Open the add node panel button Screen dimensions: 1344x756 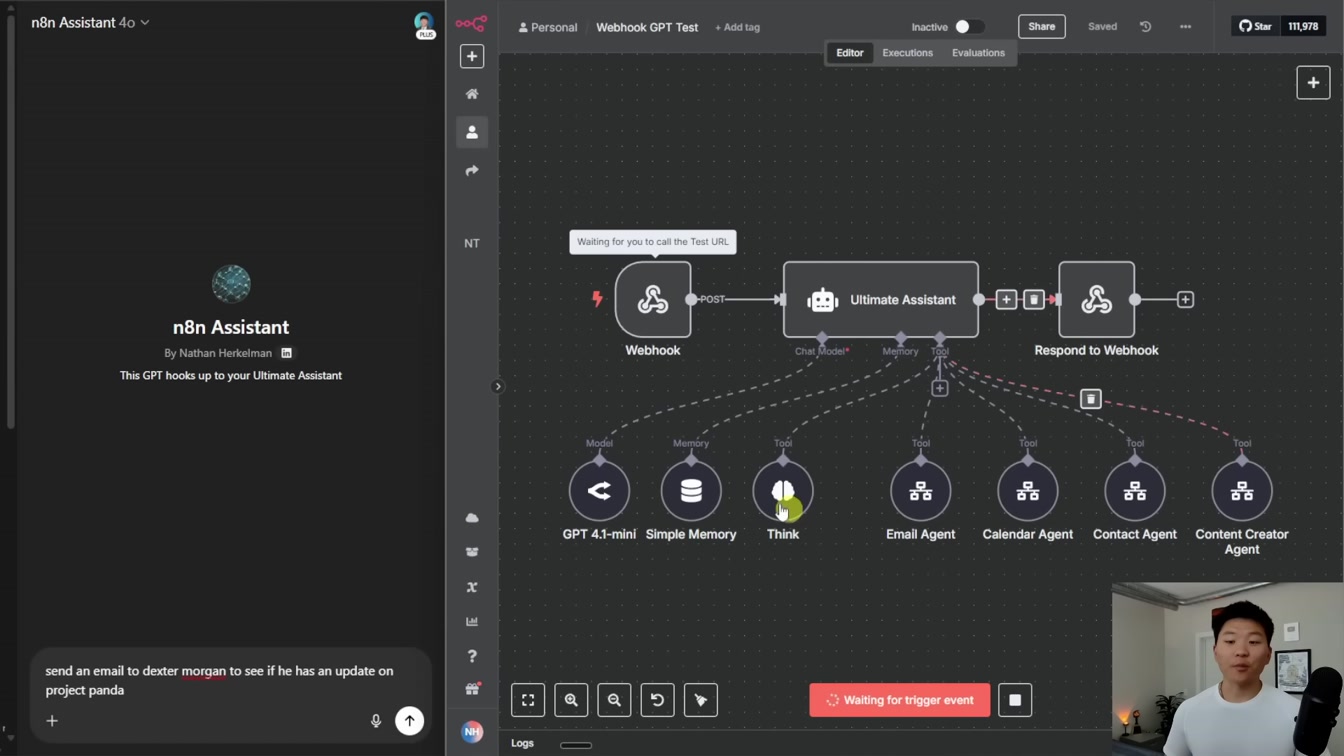1313,83
